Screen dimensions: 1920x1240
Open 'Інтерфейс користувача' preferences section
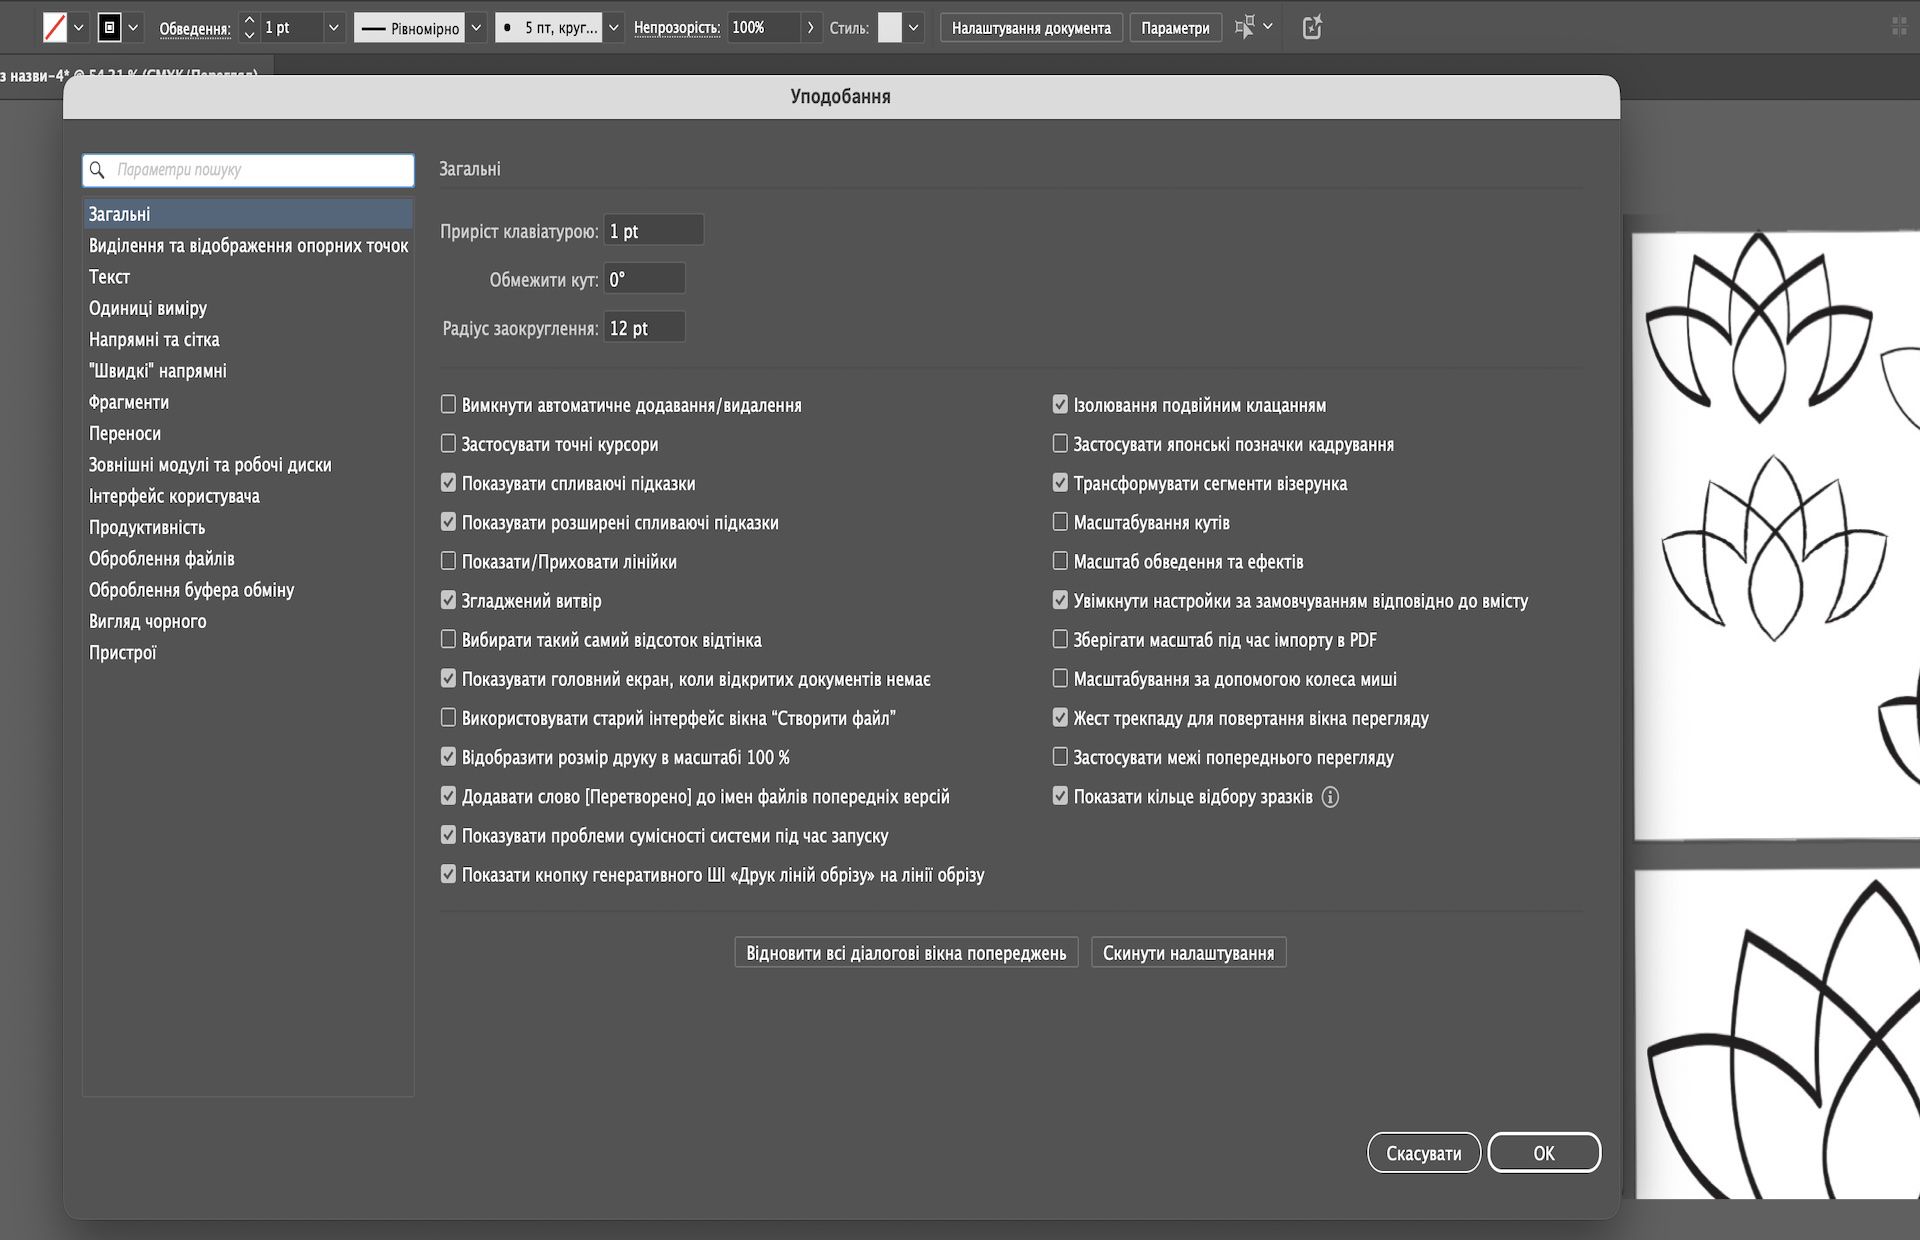174,496
